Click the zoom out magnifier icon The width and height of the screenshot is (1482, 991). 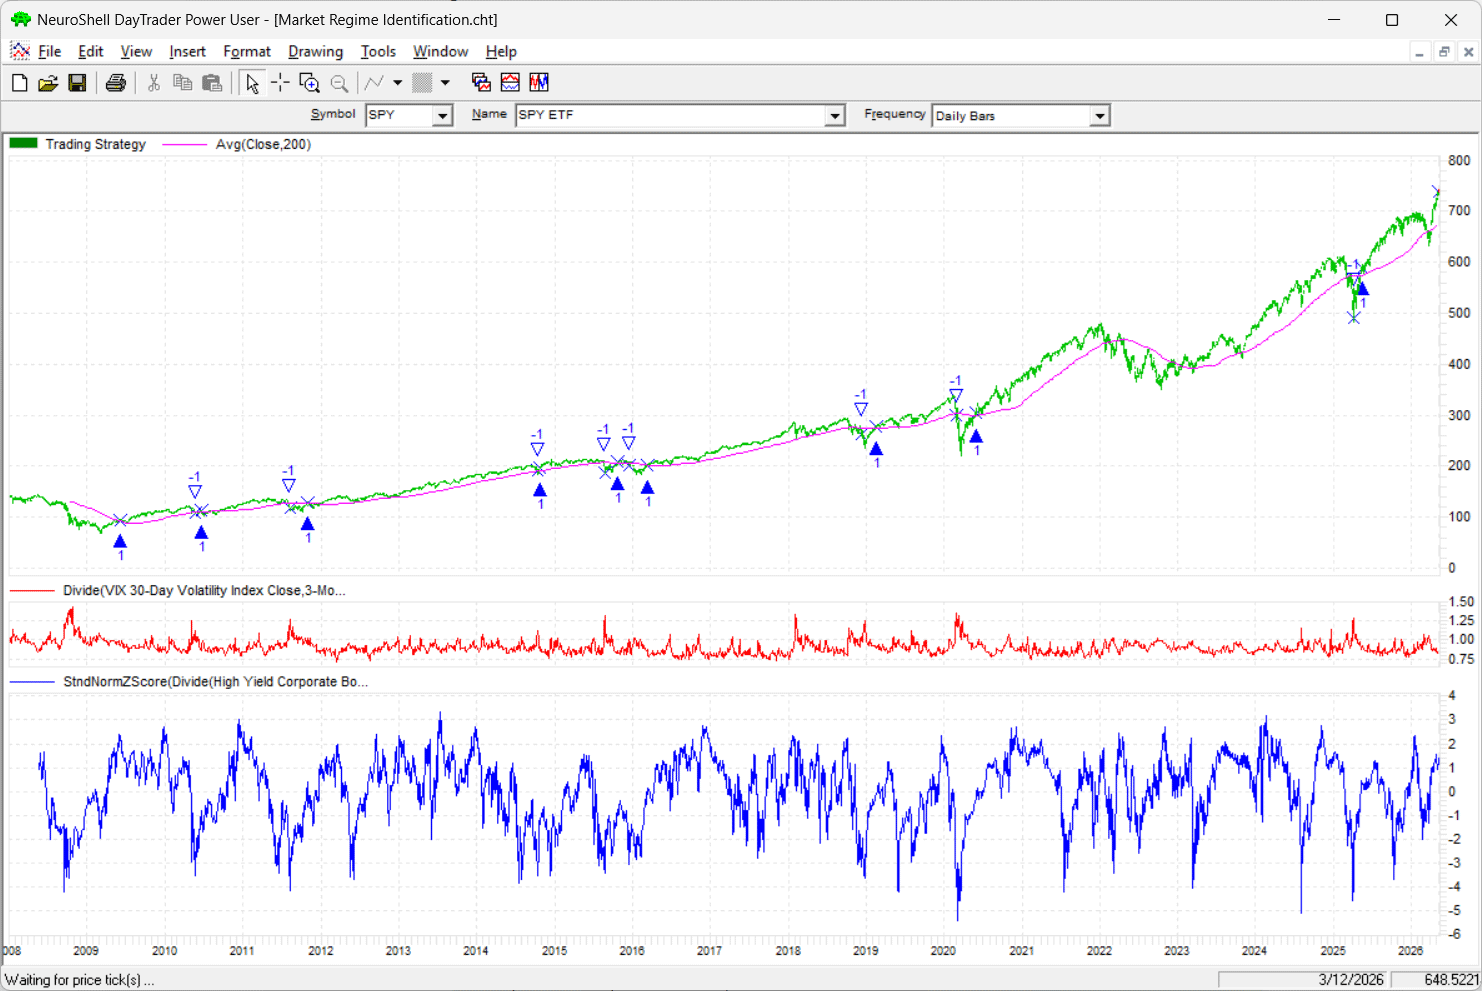[x=339, y=83]
